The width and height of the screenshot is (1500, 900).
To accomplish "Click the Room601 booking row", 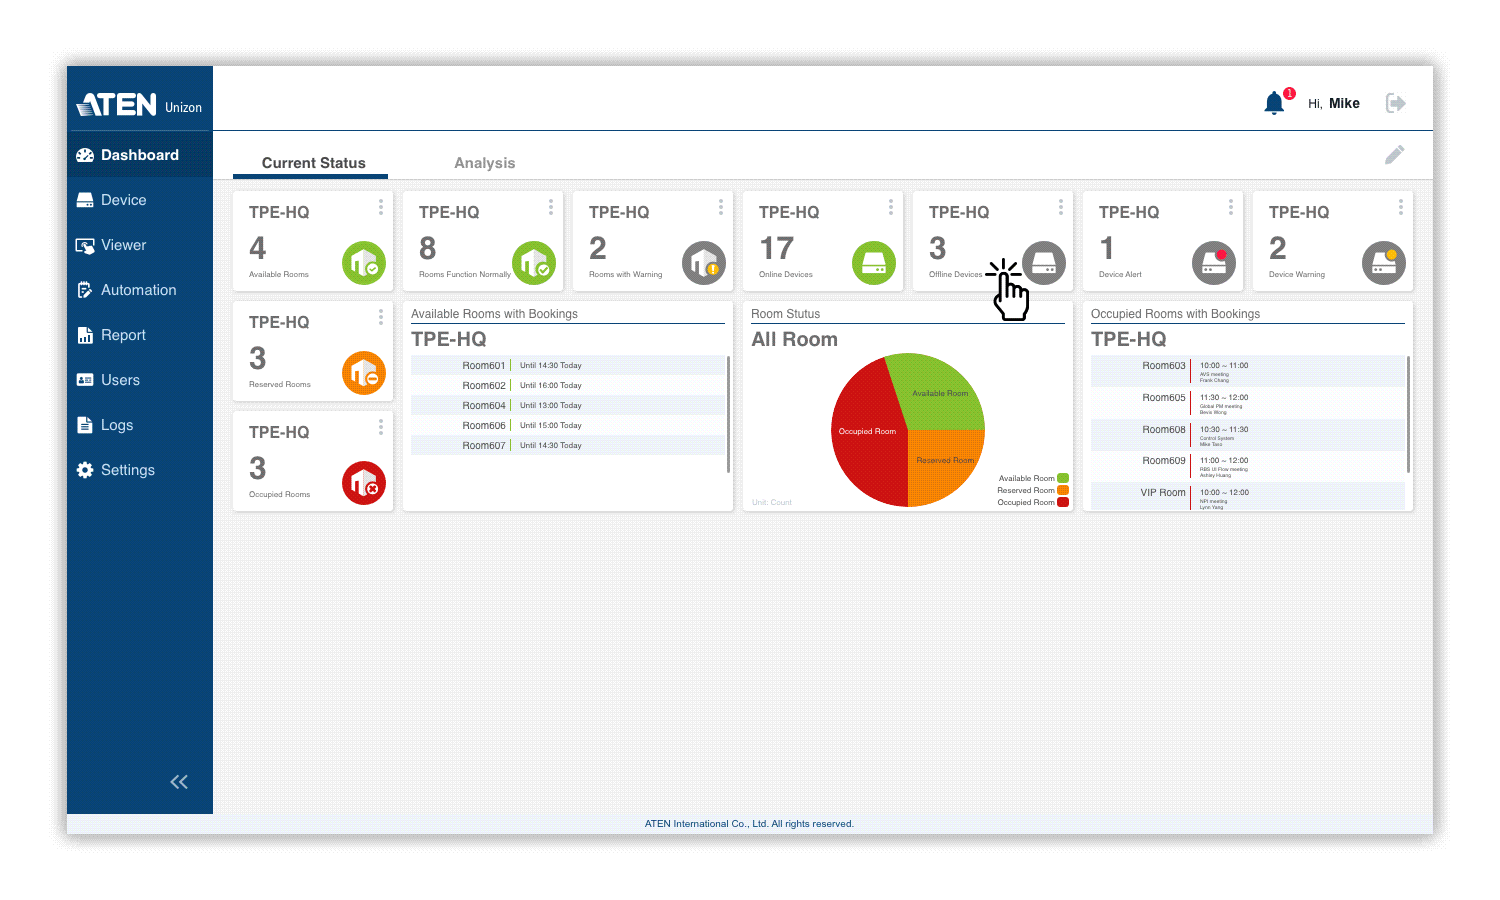I will (567, 365).
